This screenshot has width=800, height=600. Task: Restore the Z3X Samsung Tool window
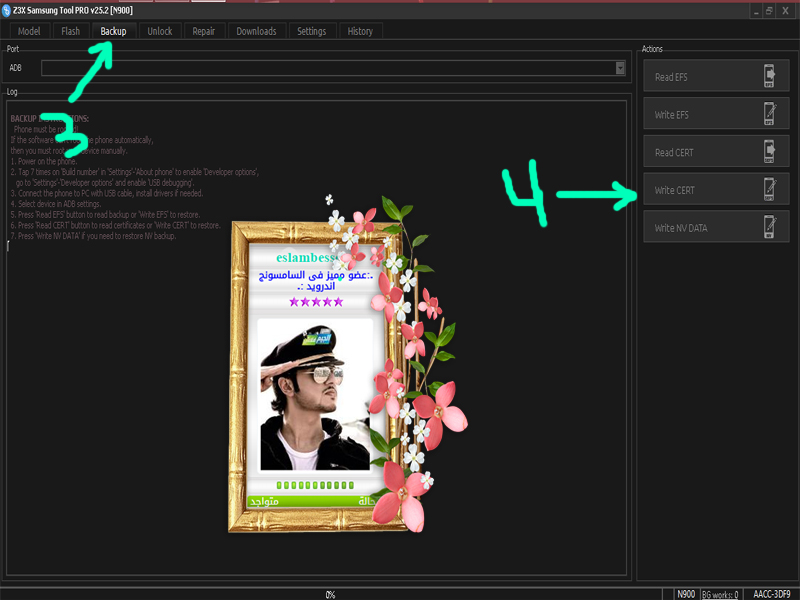[769, 11]
